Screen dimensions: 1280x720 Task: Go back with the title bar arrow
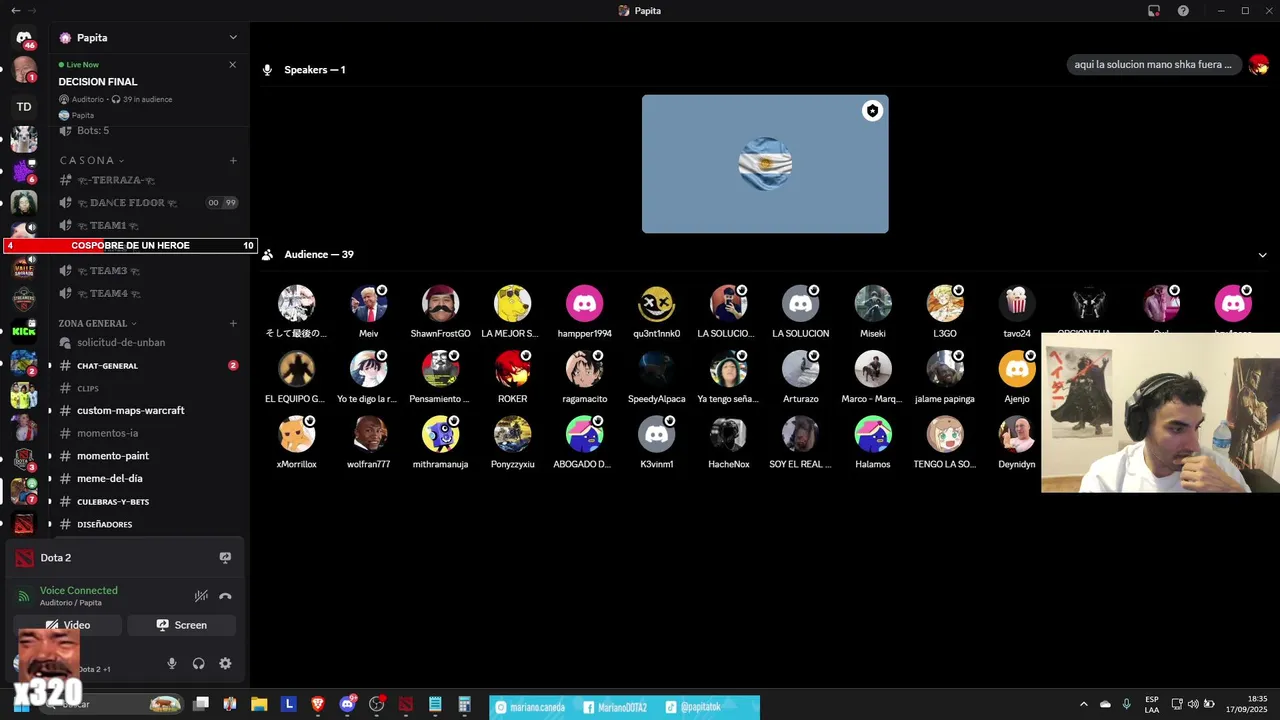pos(15,10)
